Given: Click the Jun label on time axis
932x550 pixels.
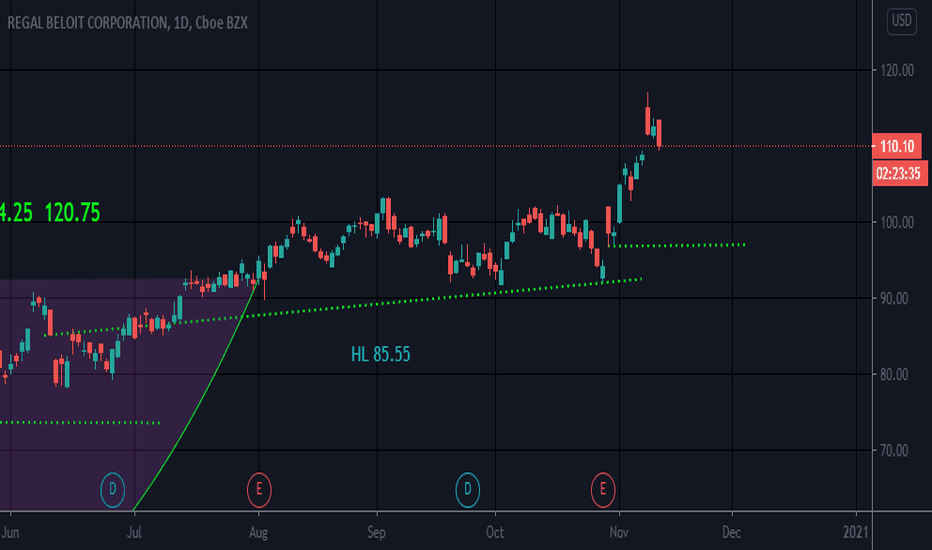Looking at the screenshot, I should (10, 532).
